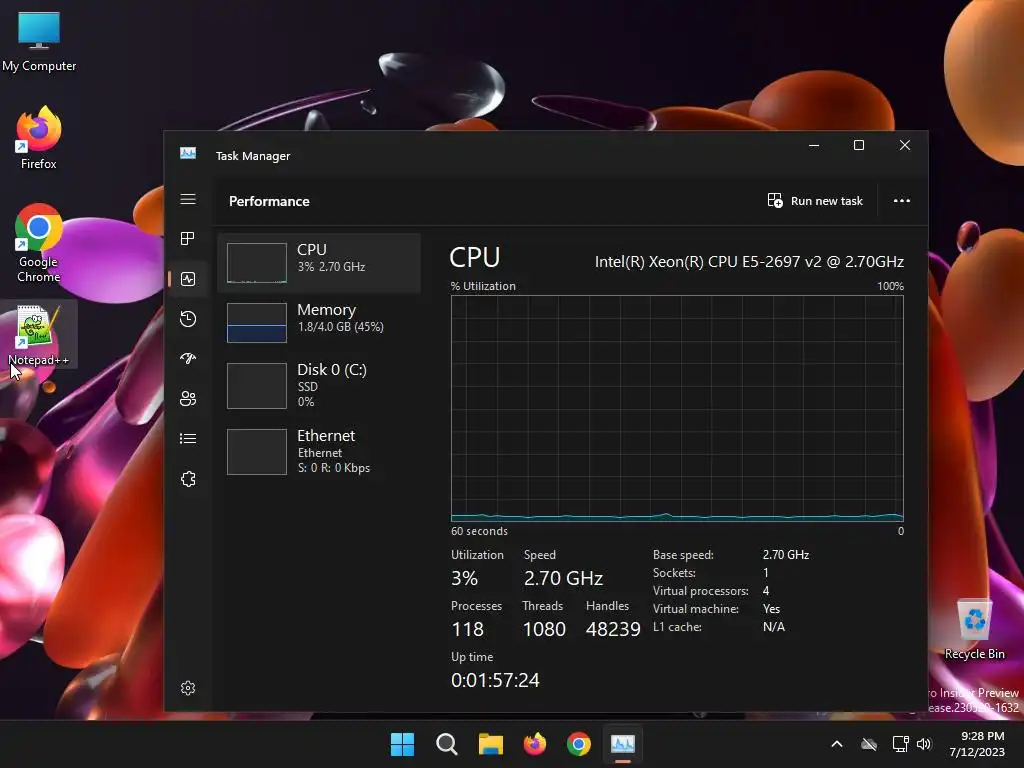Open the clock and date flyout
1024x768 pixels.
coord(977,744)
